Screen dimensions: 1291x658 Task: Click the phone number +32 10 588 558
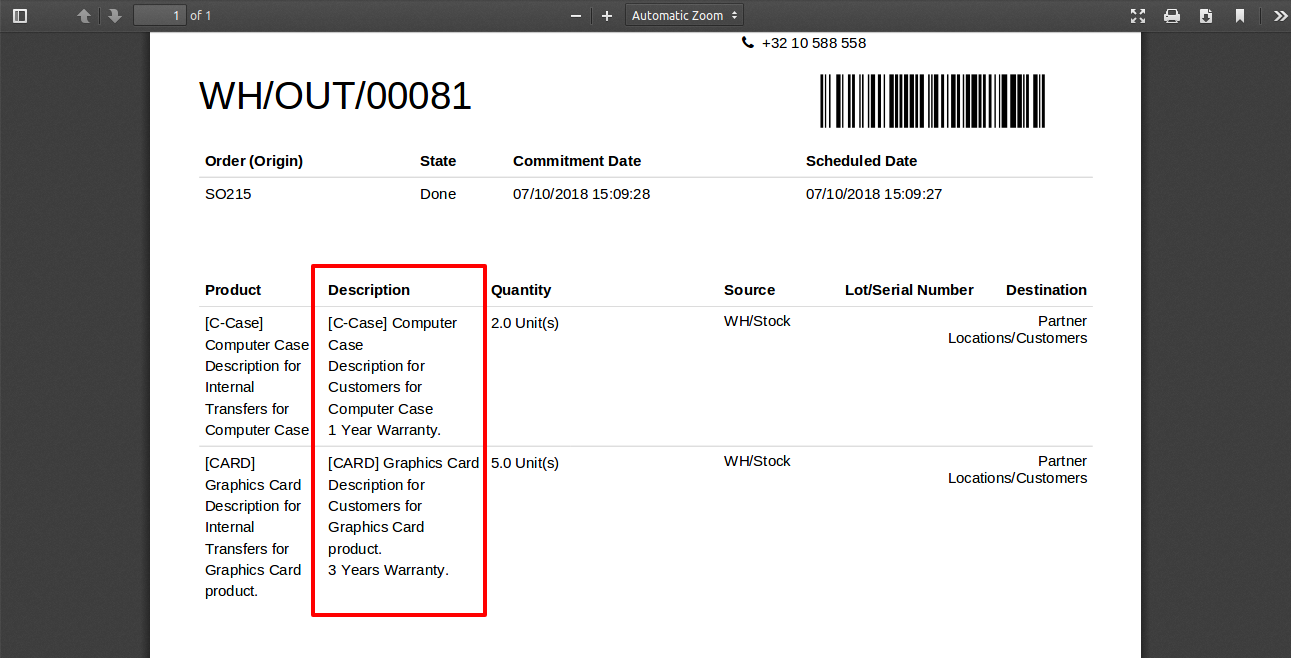click(813, 43)
